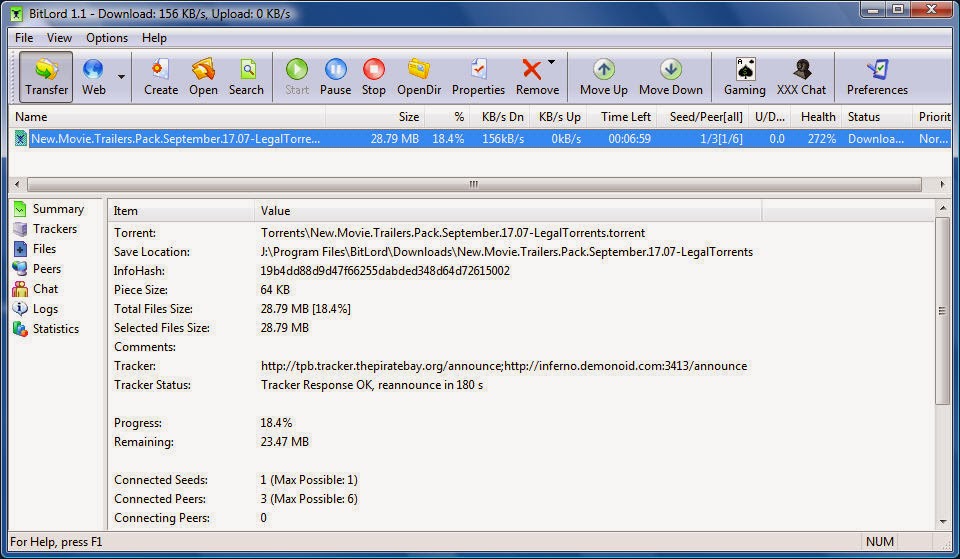Create a new torrent

pos(161,77)
